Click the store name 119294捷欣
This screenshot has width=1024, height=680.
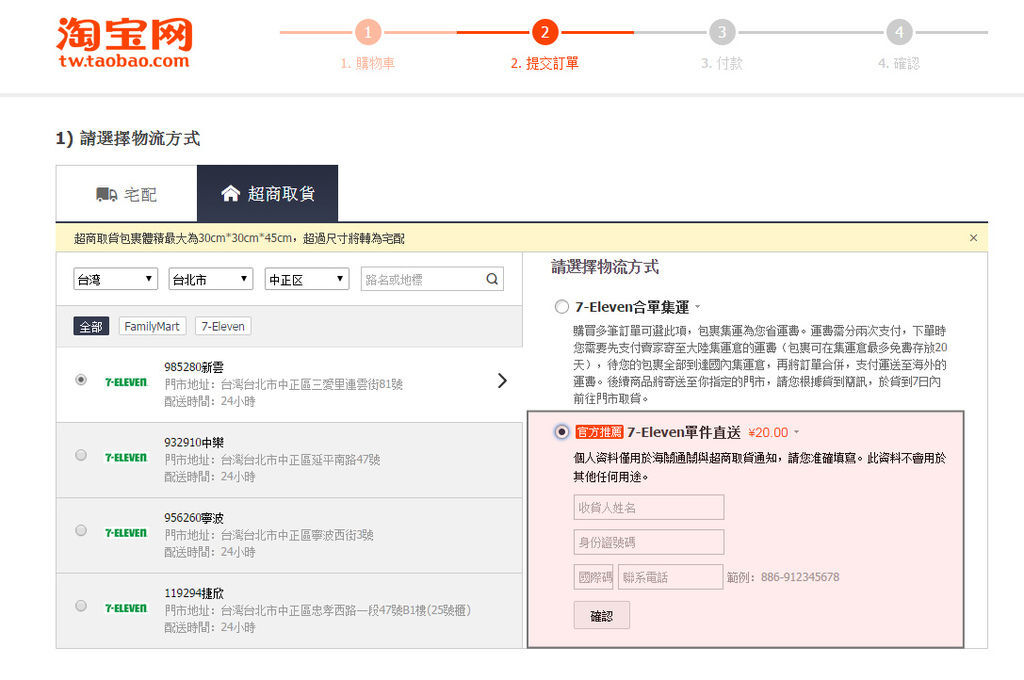pos(194,593)
